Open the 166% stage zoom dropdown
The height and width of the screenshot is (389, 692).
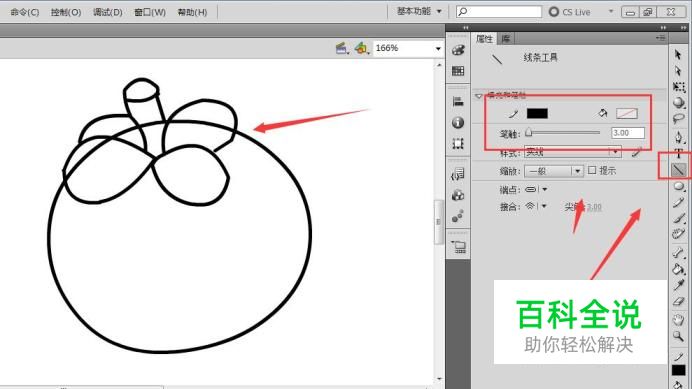(x=438, y=48)
